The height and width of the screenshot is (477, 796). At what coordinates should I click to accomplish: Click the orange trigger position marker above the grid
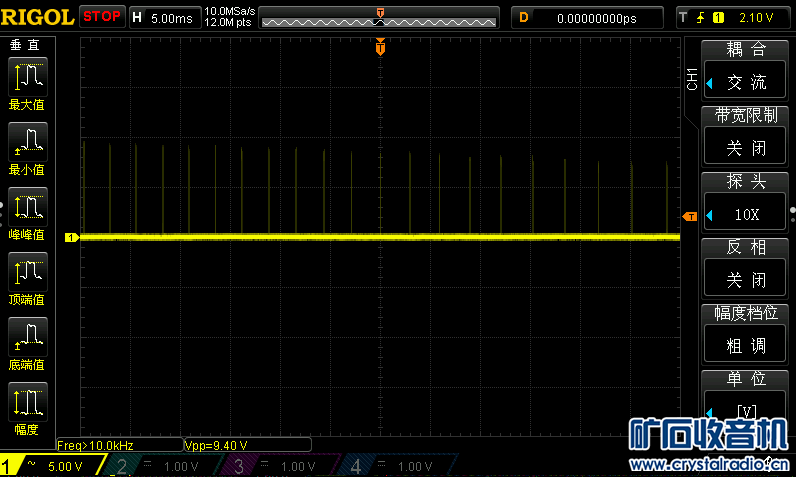(x=380, y=47)
